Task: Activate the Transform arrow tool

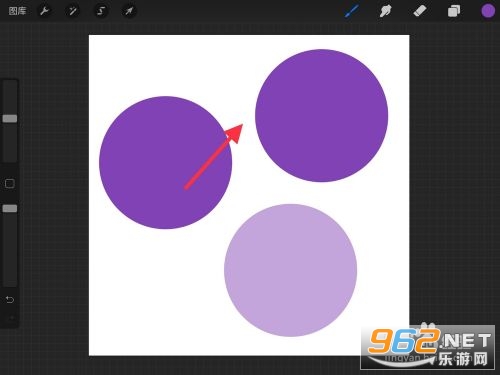Action: pyautogui.click(x=129, y=11)
